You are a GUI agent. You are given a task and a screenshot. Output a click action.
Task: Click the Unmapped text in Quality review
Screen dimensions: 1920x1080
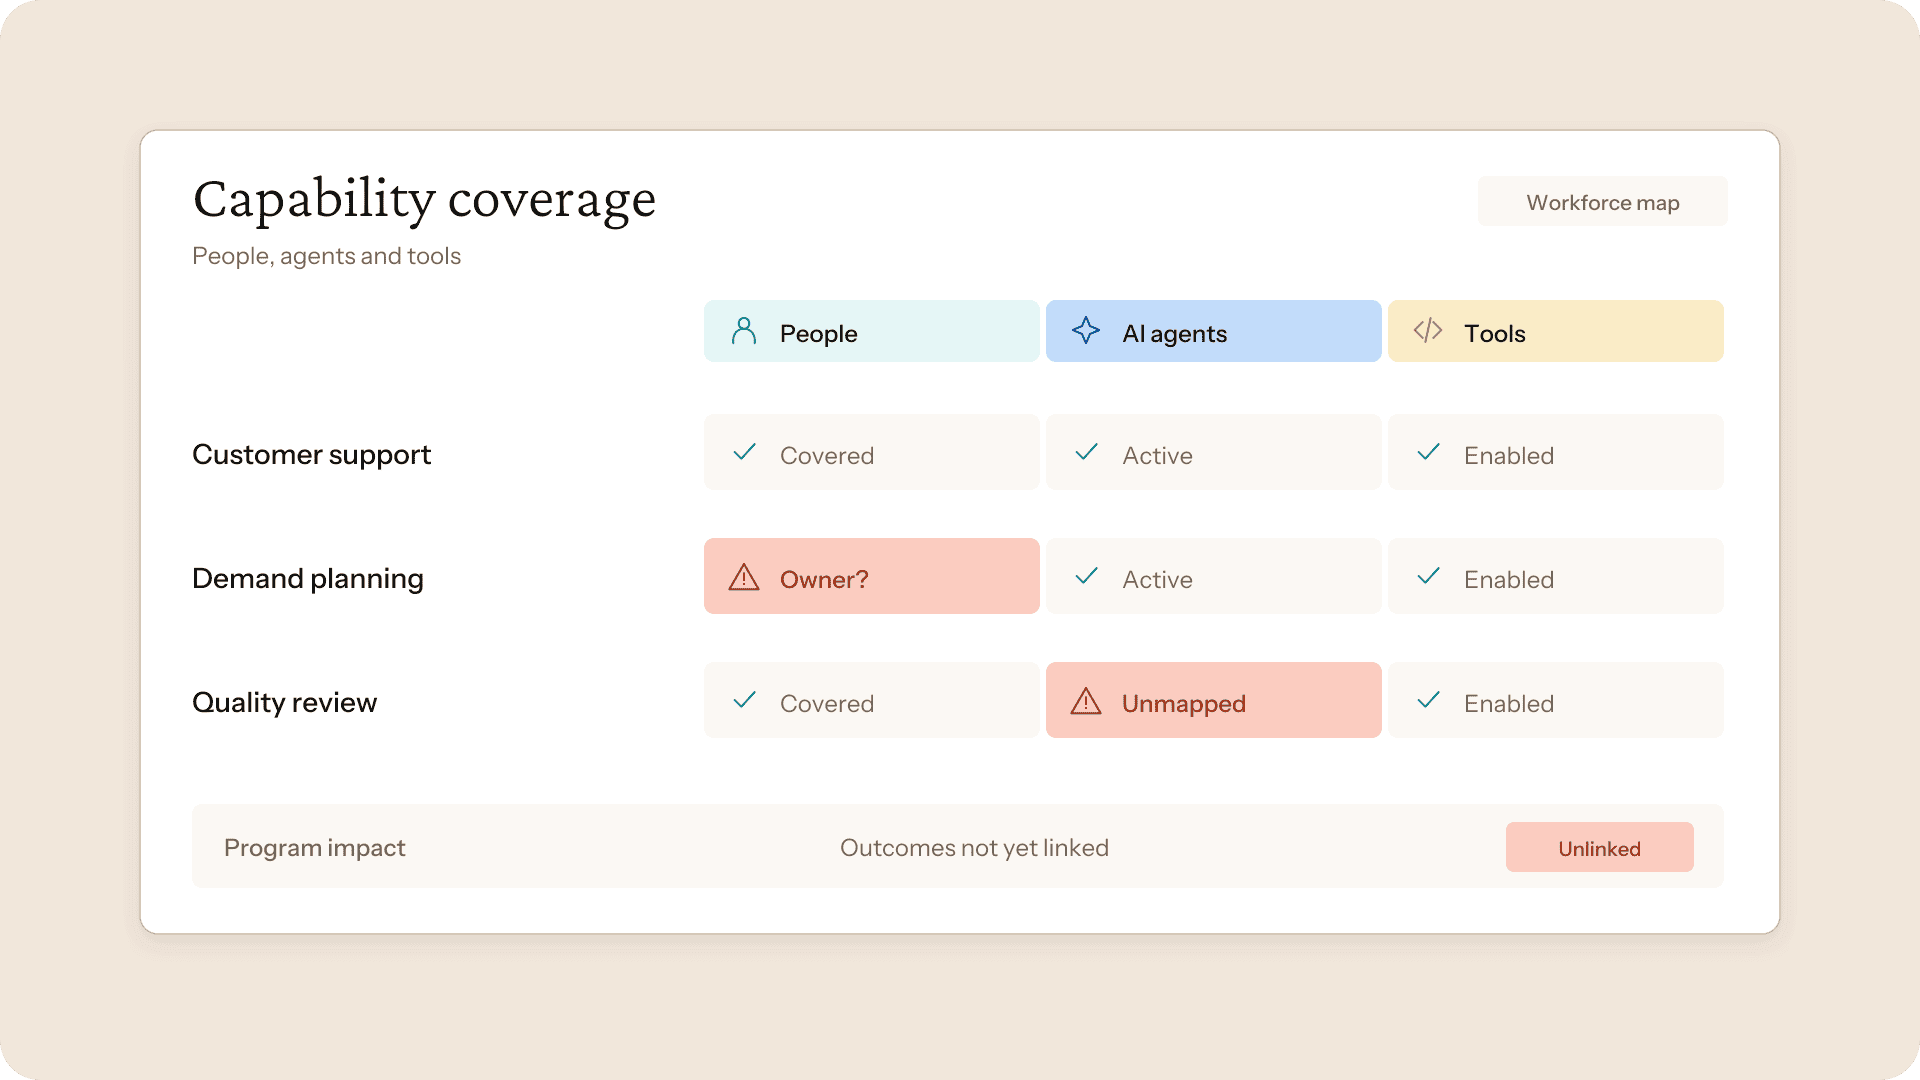1184,704
